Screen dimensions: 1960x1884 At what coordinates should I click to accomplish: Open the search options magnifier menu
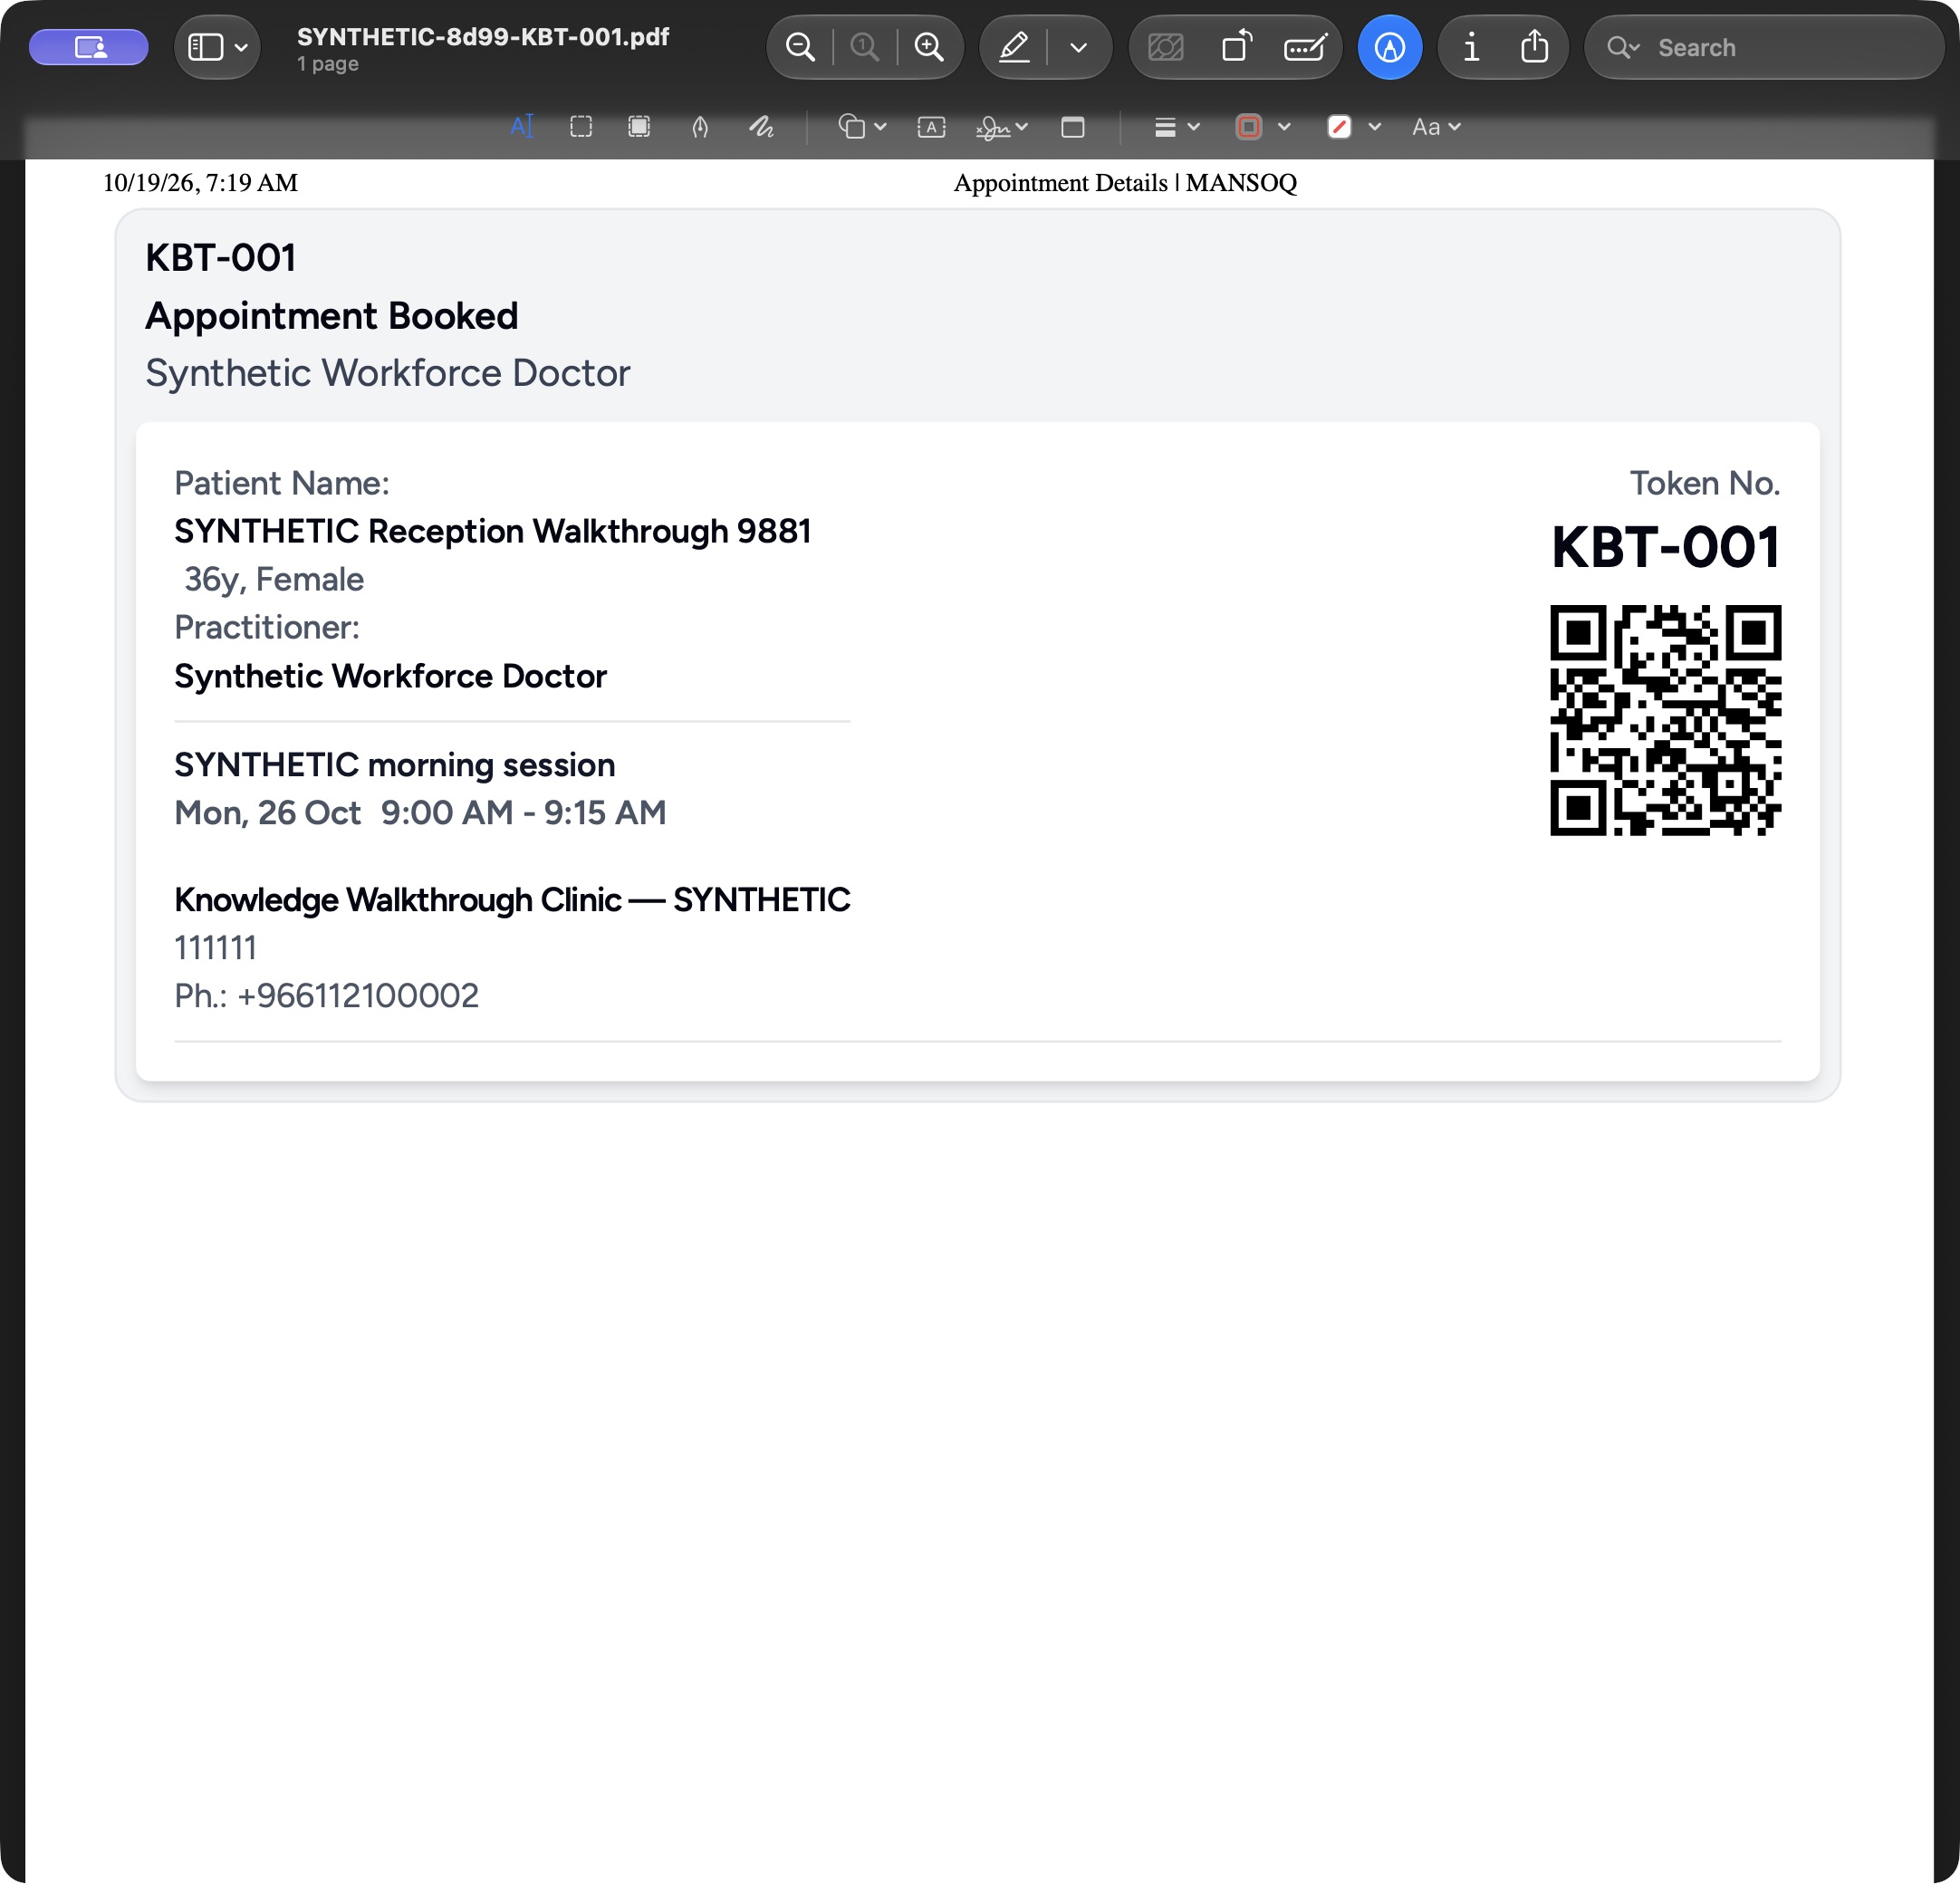(x=1623, y=47)
